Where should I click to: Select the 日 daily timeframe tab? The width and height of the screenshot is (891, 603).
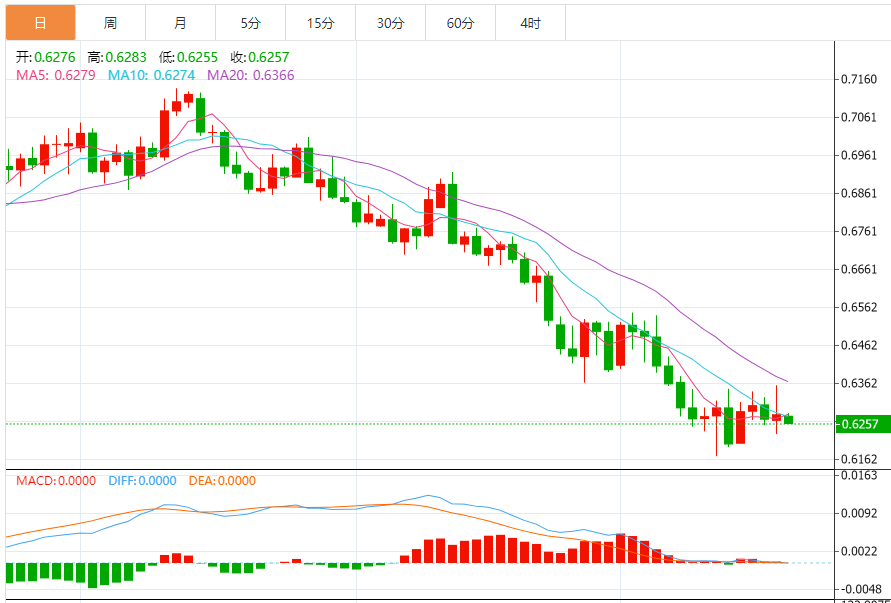tap(40, 23)
